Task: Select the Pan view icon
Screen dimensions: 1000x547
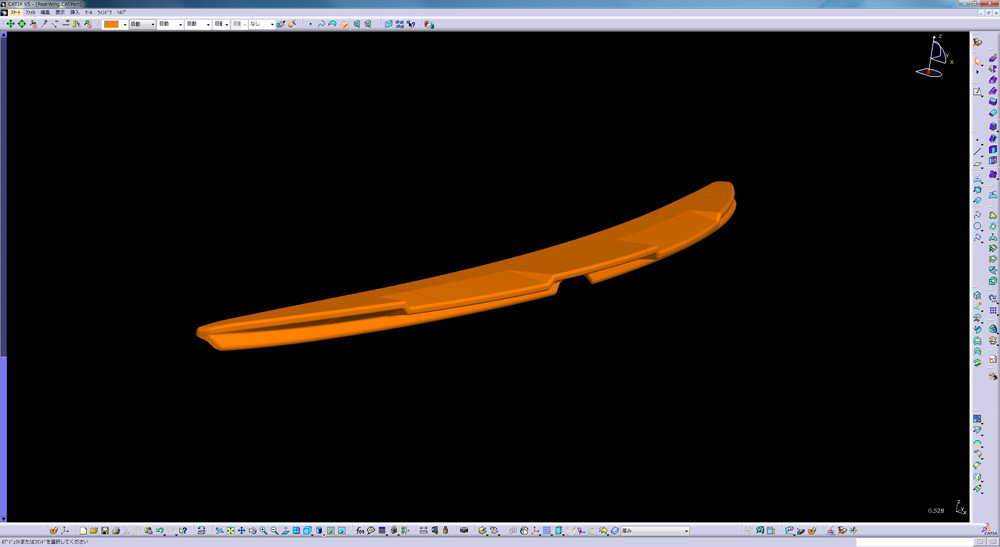Action: point(241,530)
